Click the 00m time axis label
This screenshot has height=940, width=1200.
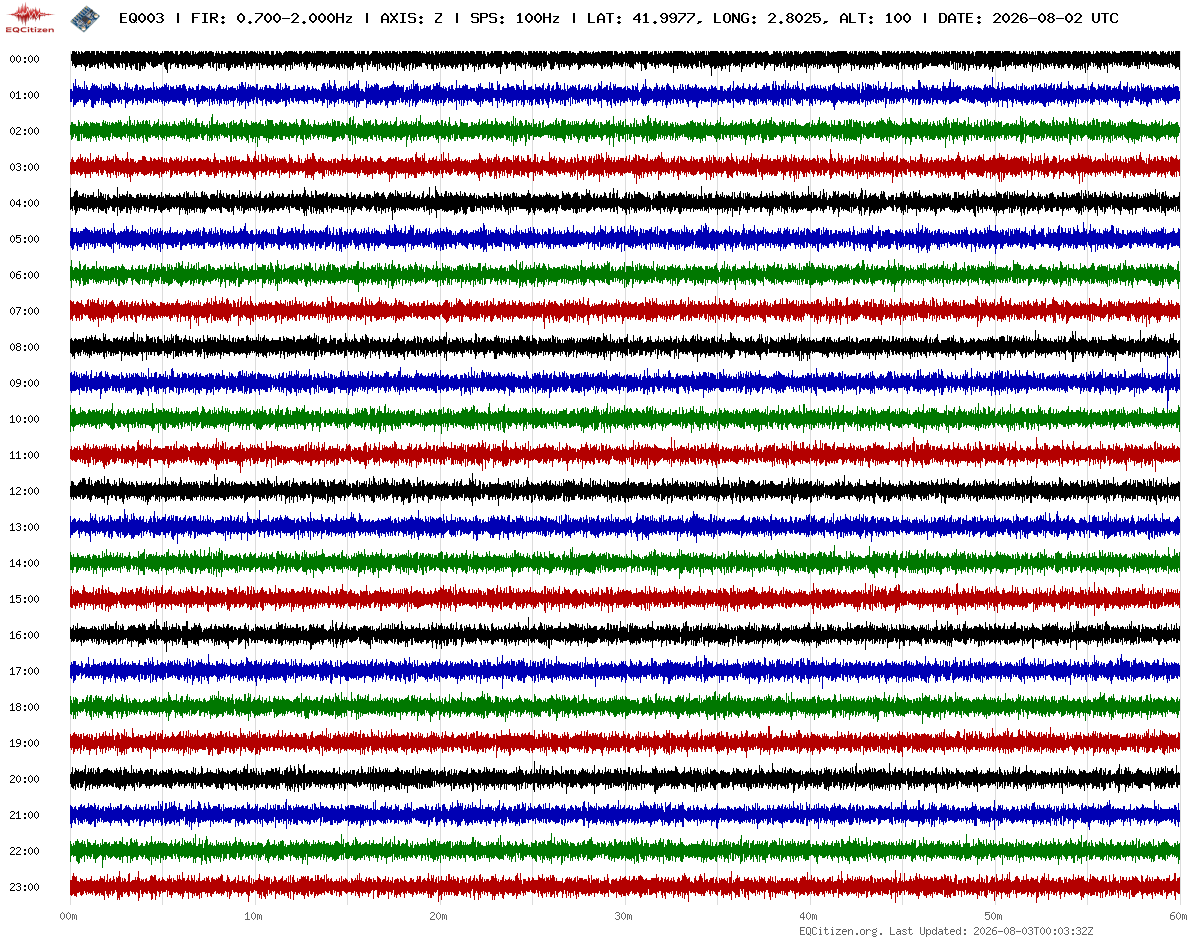69,916
